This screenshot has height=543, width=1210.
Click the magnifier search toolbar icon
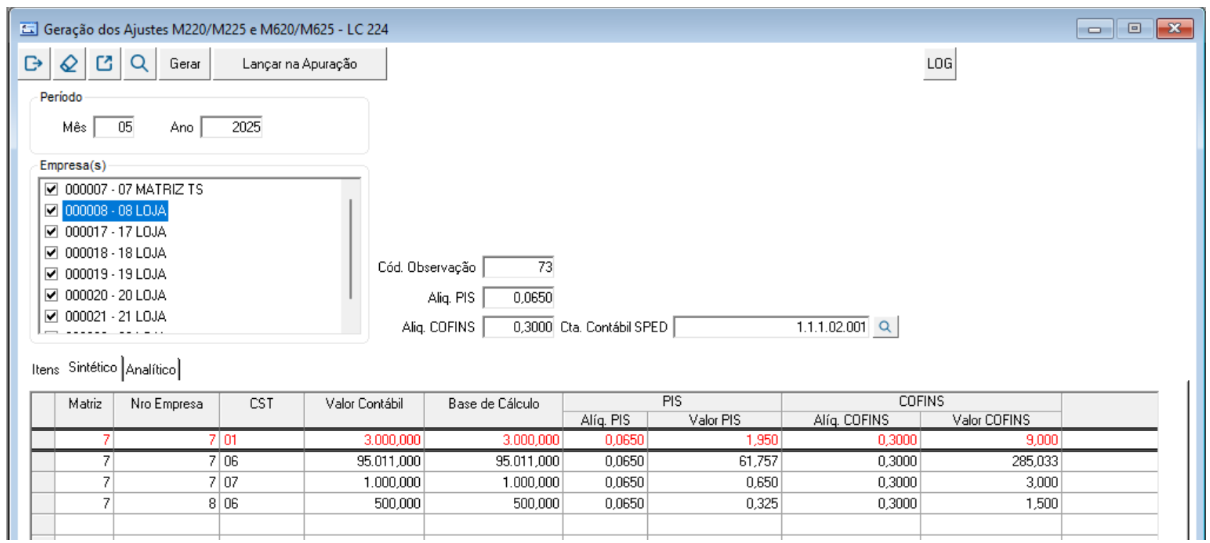(139, 64)
